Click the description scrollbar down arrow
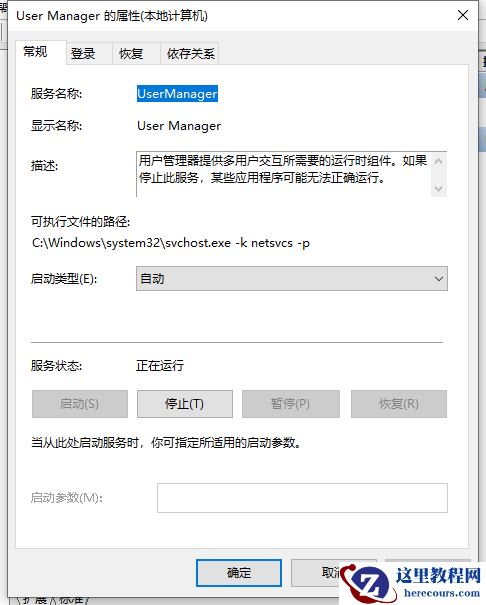 coord(439,189)
